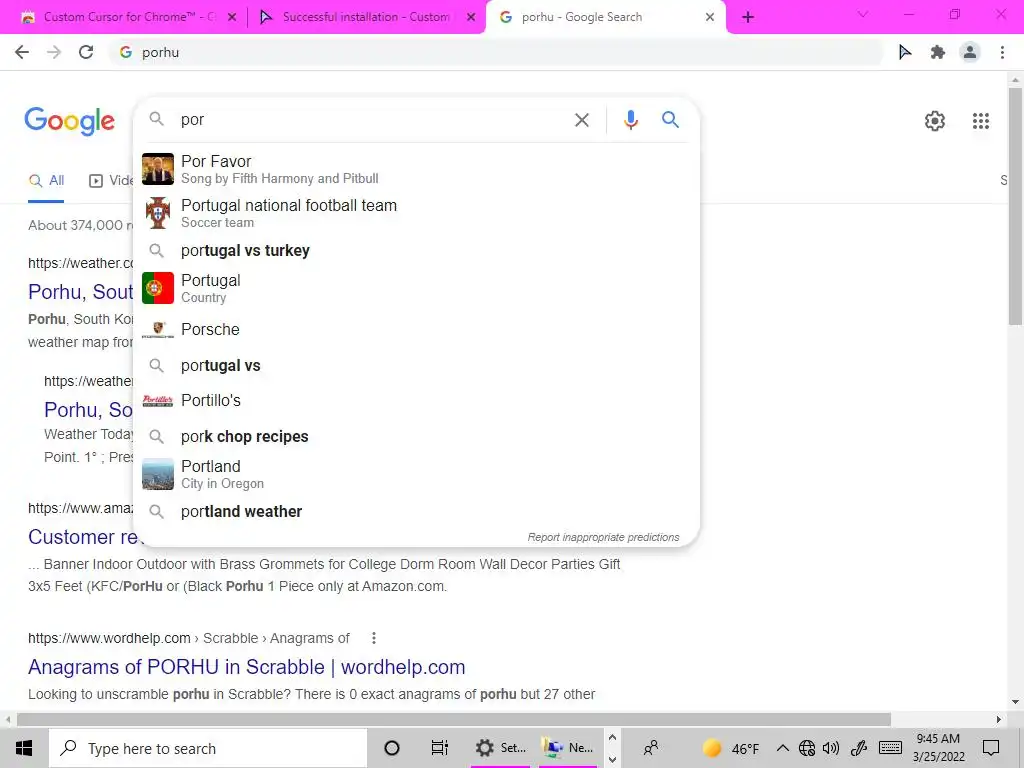Open the Windows notification center
Image resolution: width=1024 pixels, height=768 pixels.
[991, 748]
